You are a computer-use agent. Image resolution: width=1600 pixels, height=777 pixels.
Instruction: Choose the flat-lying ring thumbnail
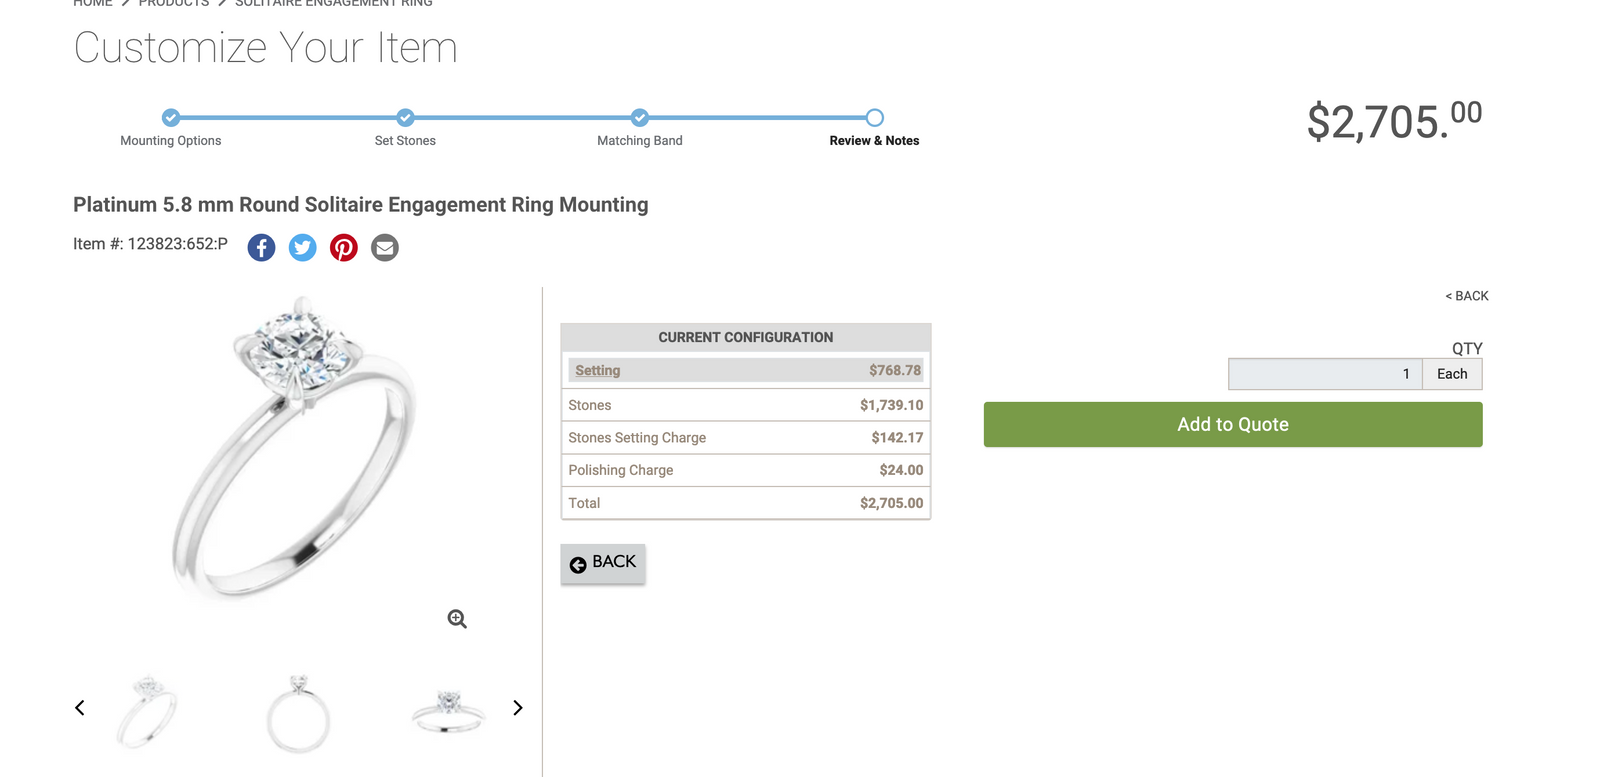coord(448,711)
